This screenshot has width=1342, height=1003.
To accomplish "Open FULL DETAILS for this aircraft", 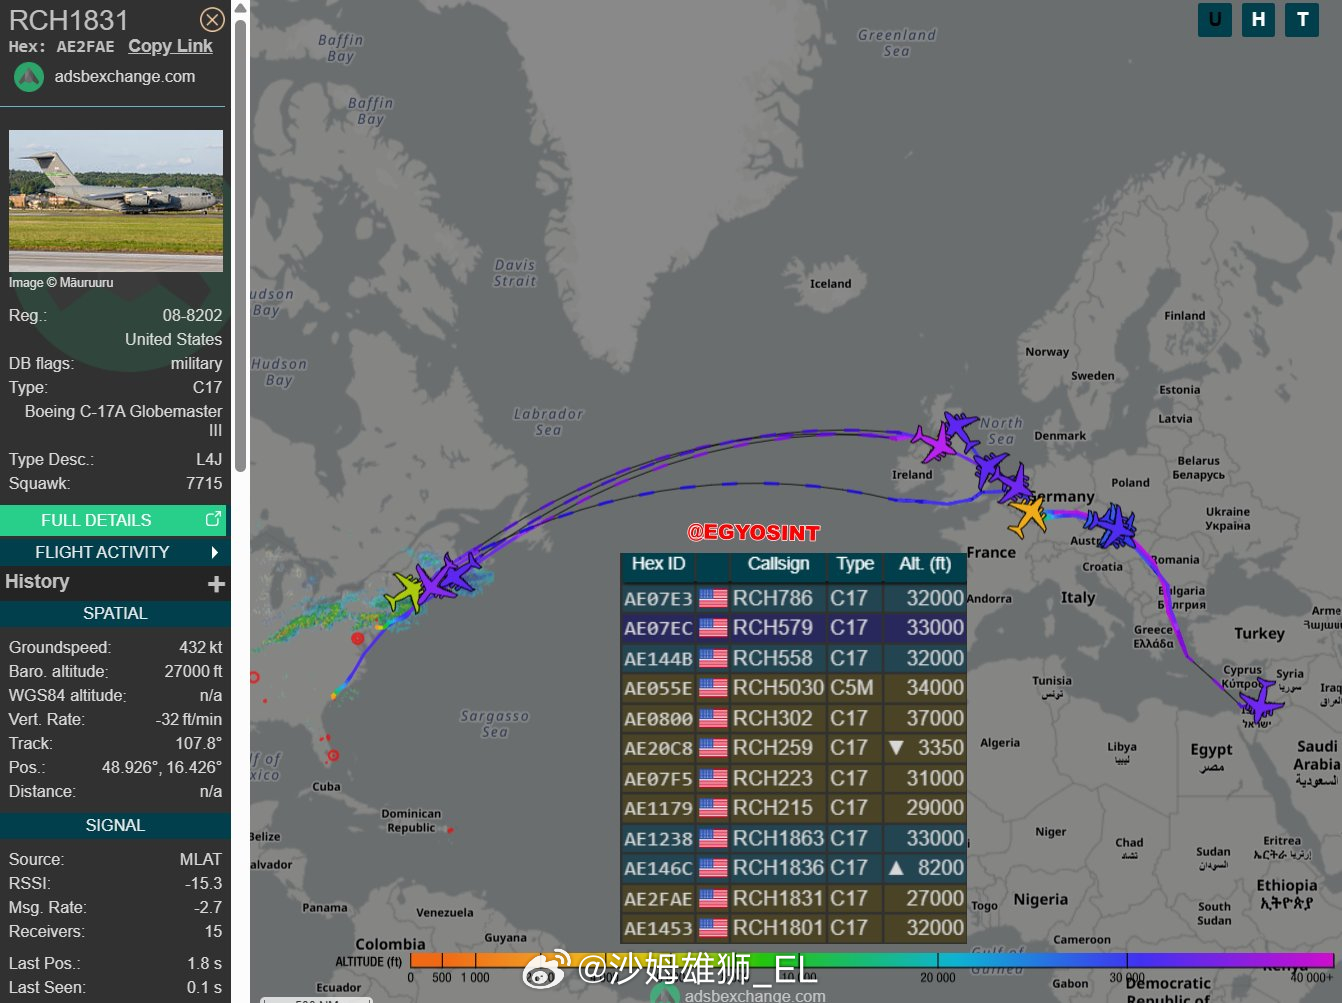I will point(113,520).
